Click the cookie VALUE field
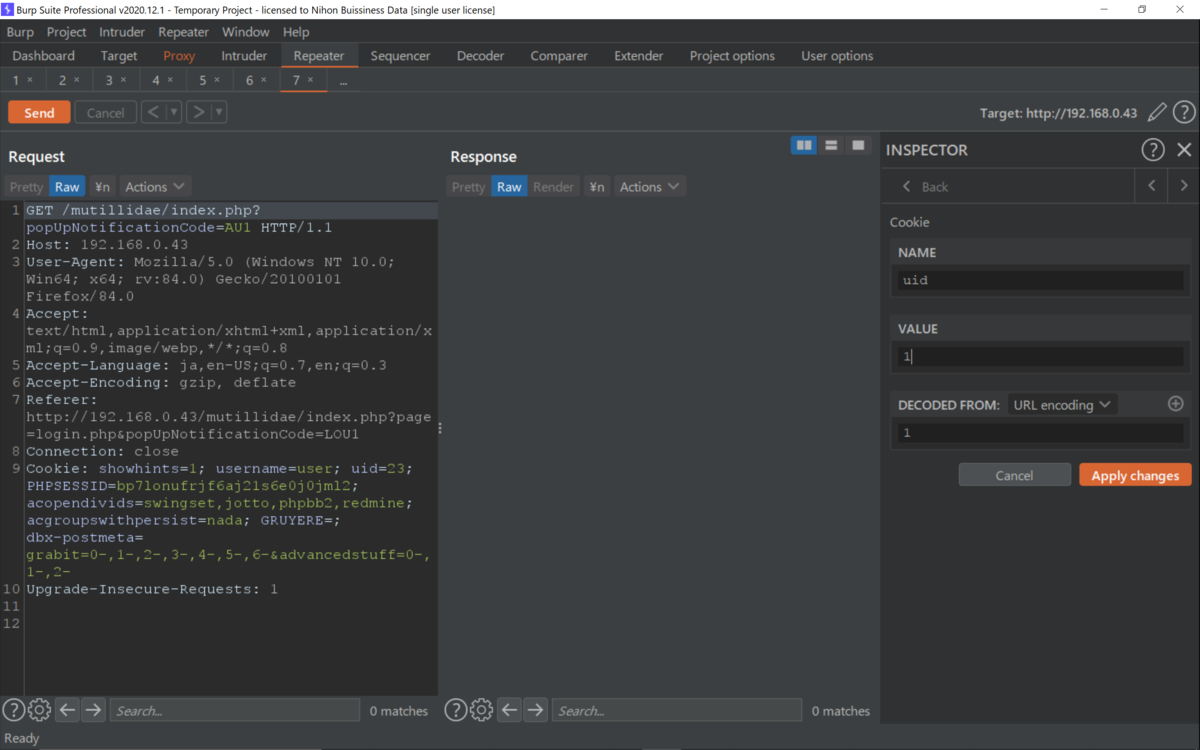1200x750 pixels. pos(1040,357)
